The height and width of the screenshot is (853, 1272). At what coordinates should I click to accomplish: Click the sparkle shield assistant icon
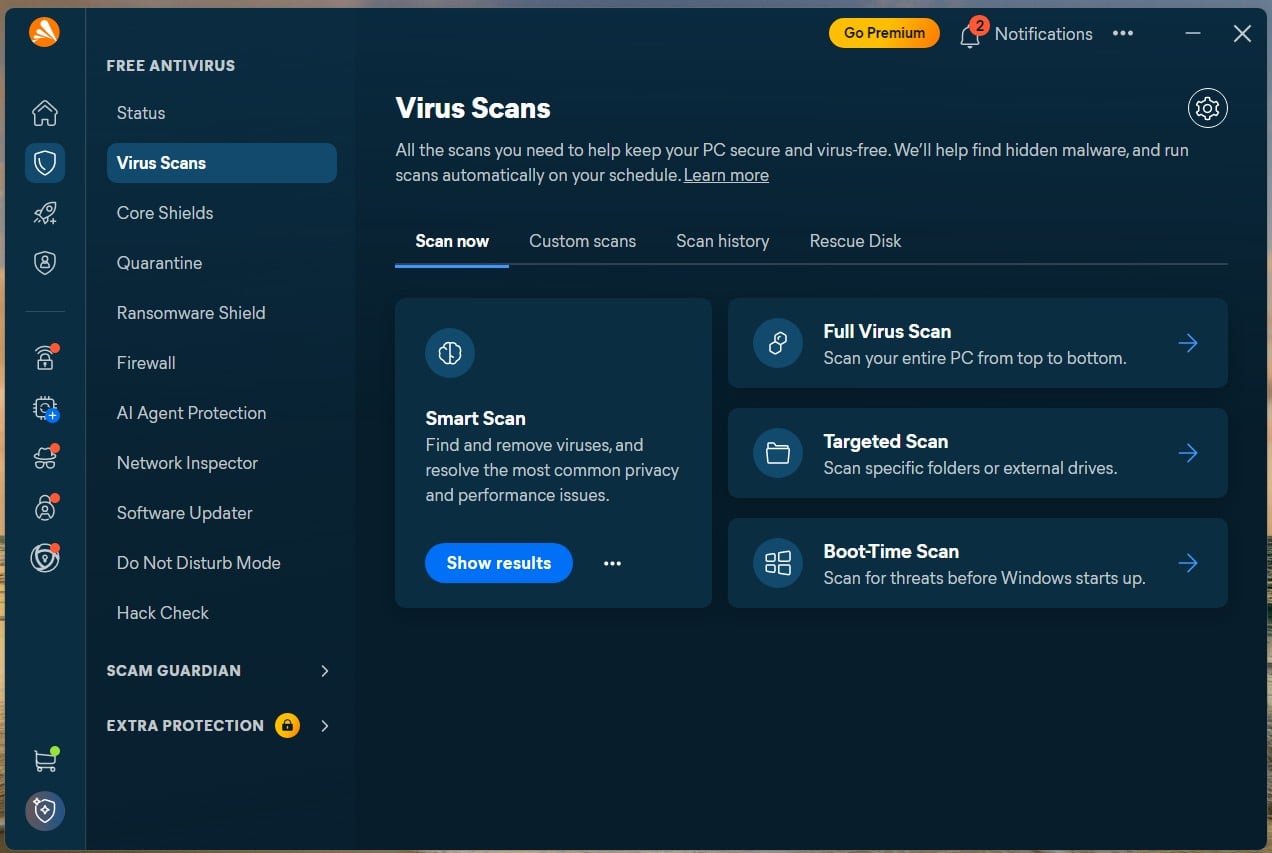[45, 811]
